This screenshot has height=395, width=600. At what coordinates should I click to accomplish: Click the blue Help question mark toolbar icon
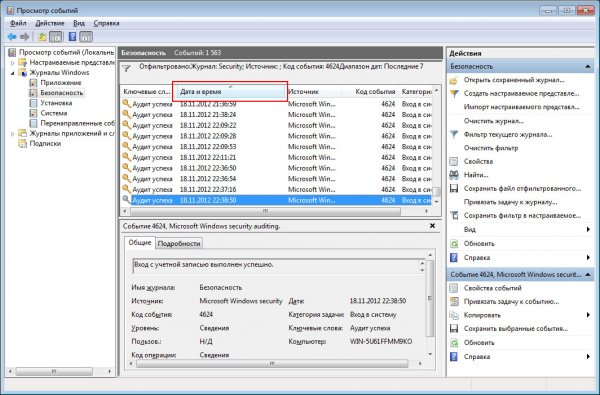tap(72, 37)
